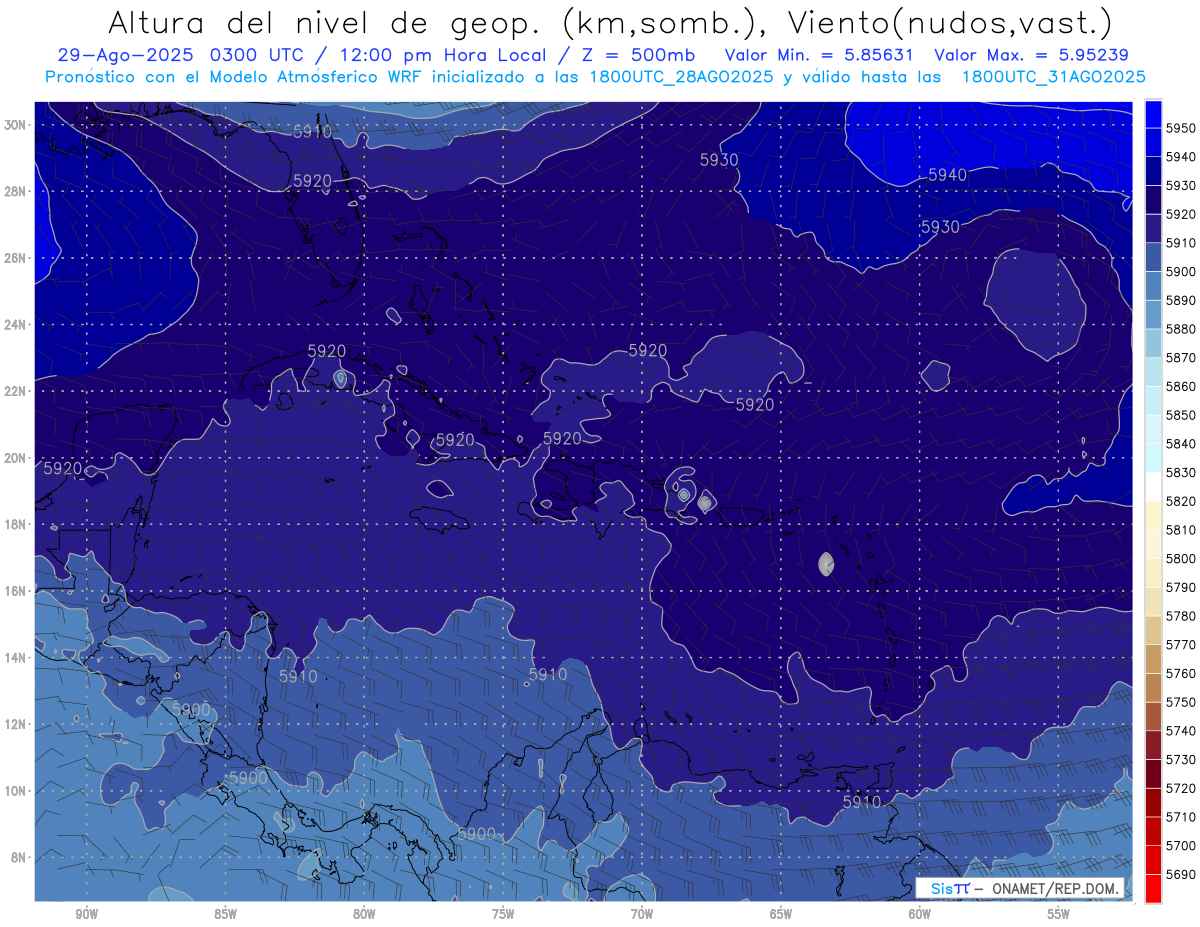The height and width of the screenshot is (927, 1200).
Task: Click the 5830 colorbar value
Action: pos(1181,472)
